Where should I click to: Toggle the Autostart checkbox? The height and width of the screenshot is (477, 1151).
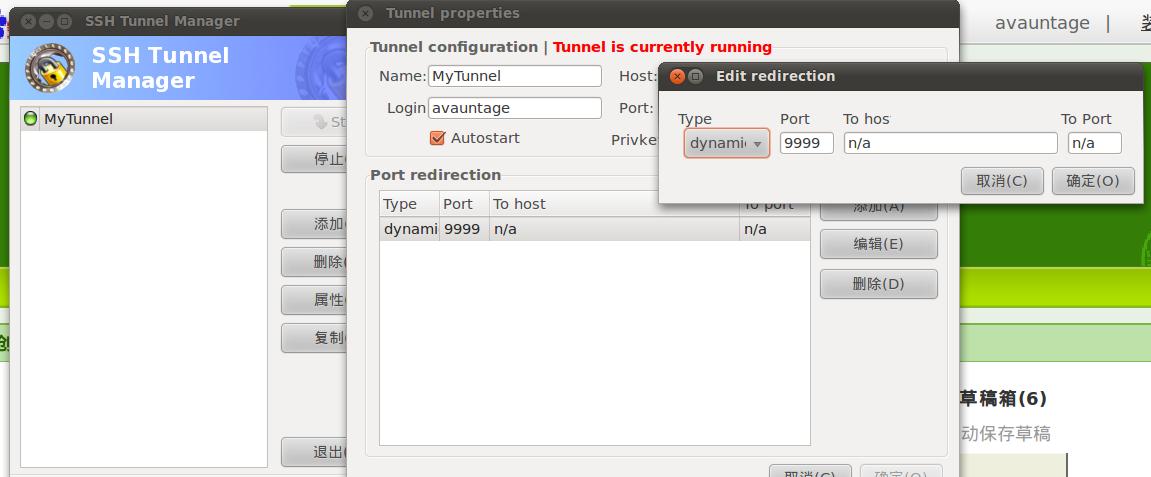(437, 138)
